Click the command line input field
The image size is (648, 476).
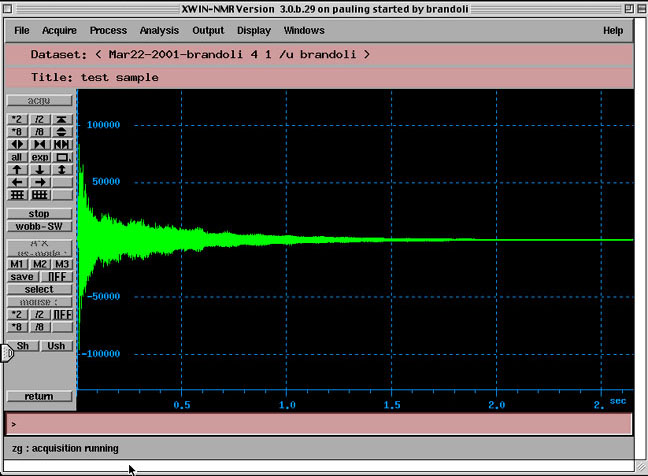pyautogui.click(x=320, y=424)
